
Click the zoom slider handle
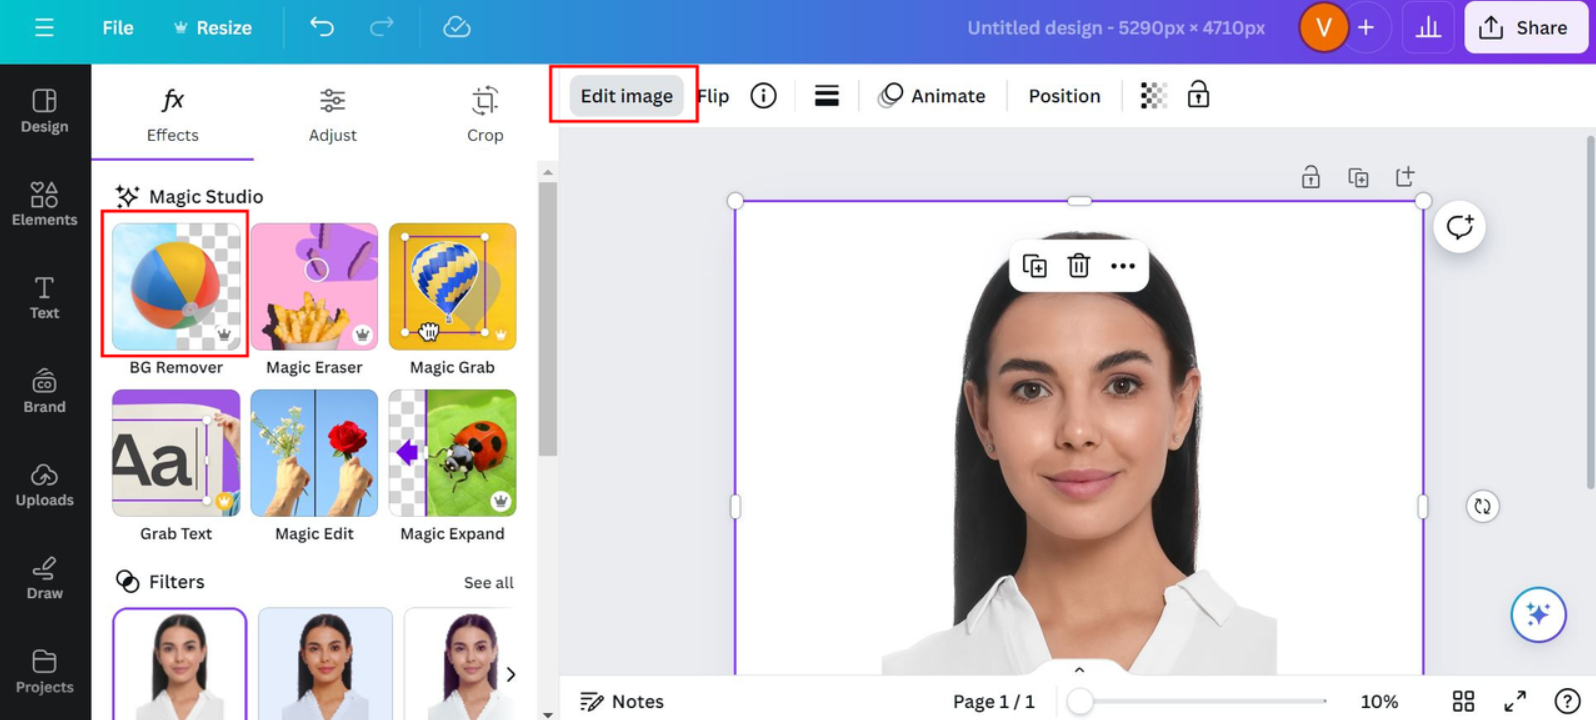(x=1080, y=702)
